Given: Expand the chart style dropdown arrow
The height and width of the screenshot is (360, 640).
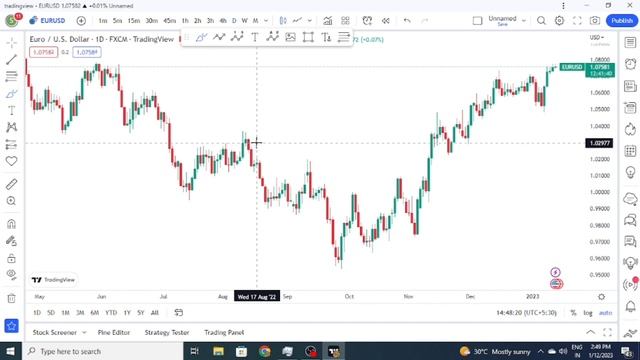Looking at the screenshot, I should click(x=310, y=20).
